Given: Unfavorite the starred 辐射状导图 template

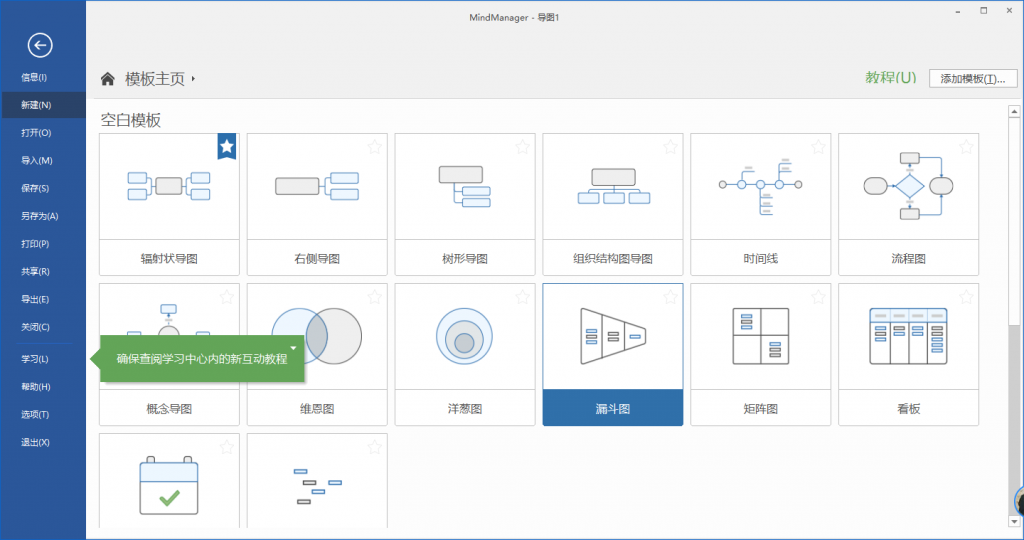Looking at the screenshot, I should tap(227, 147).
